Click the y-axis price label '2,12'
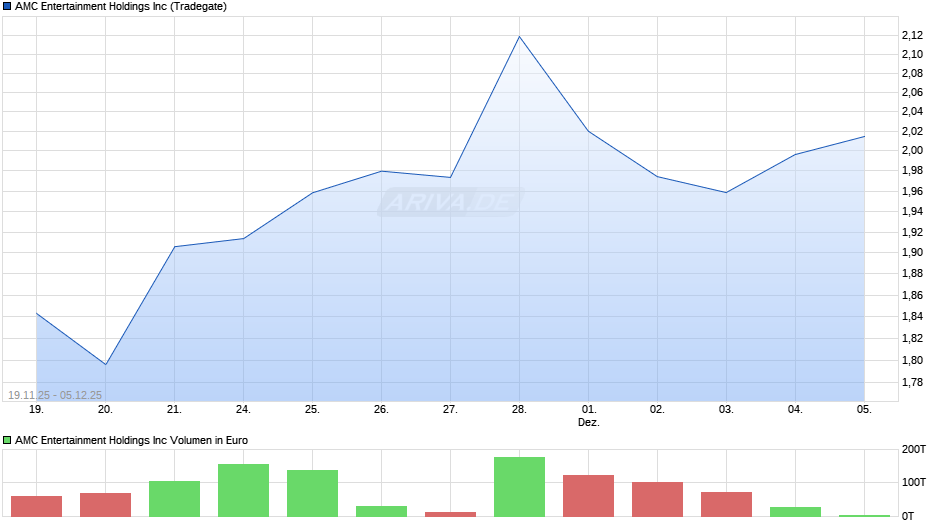This screenshot has height=526, width=940. [x=912, y=36]
